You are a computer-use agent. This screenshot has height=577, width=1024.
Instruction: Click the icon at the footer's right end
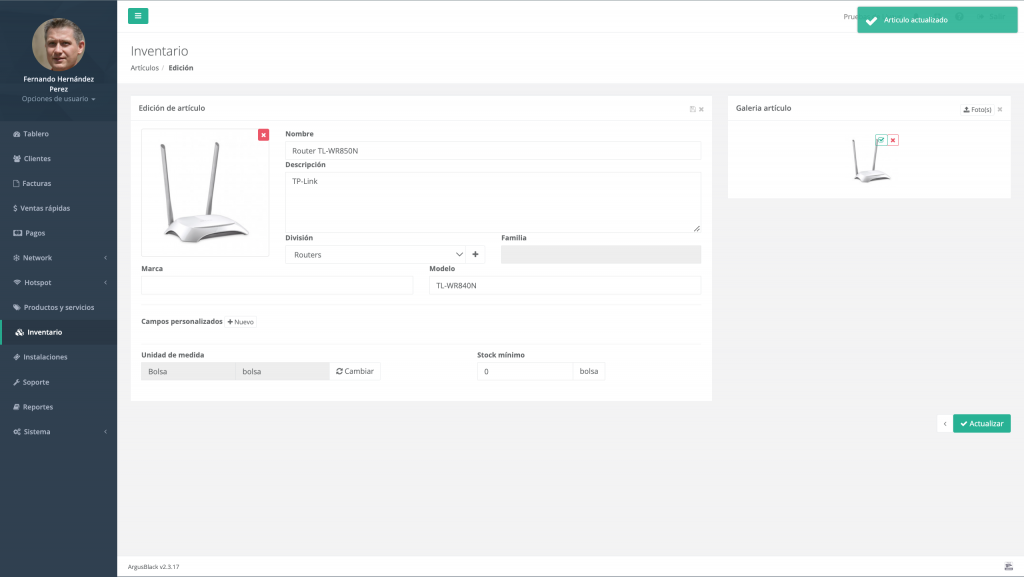click(x=1008, y=567)
